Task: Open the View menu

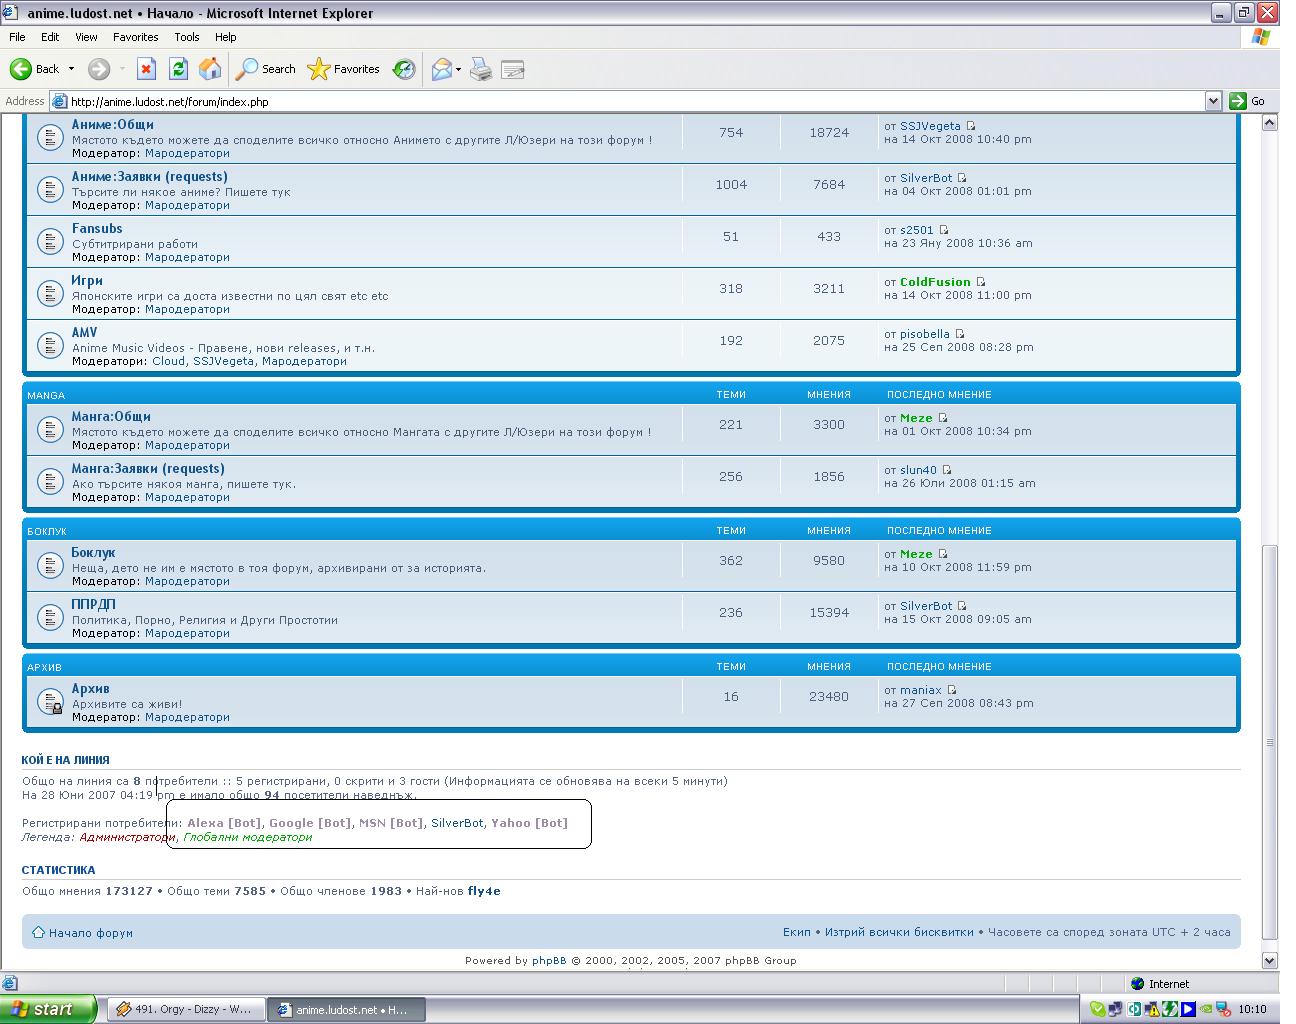Action: click(86, 37)
